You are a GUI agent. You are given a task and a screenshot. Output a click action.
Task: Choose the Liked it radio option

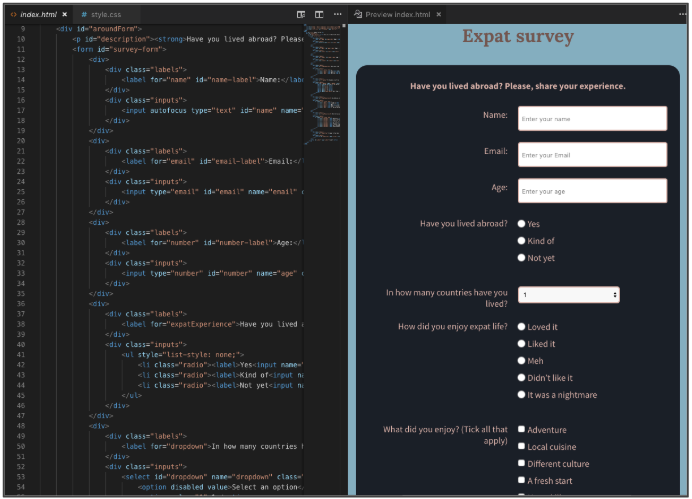pyautogui.click(x=521, y=343)
